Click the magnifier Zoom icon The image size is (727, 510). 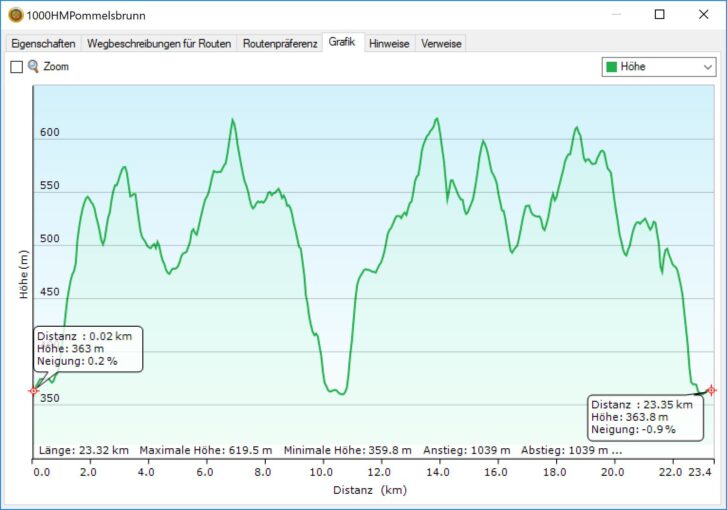pos(33,66)
